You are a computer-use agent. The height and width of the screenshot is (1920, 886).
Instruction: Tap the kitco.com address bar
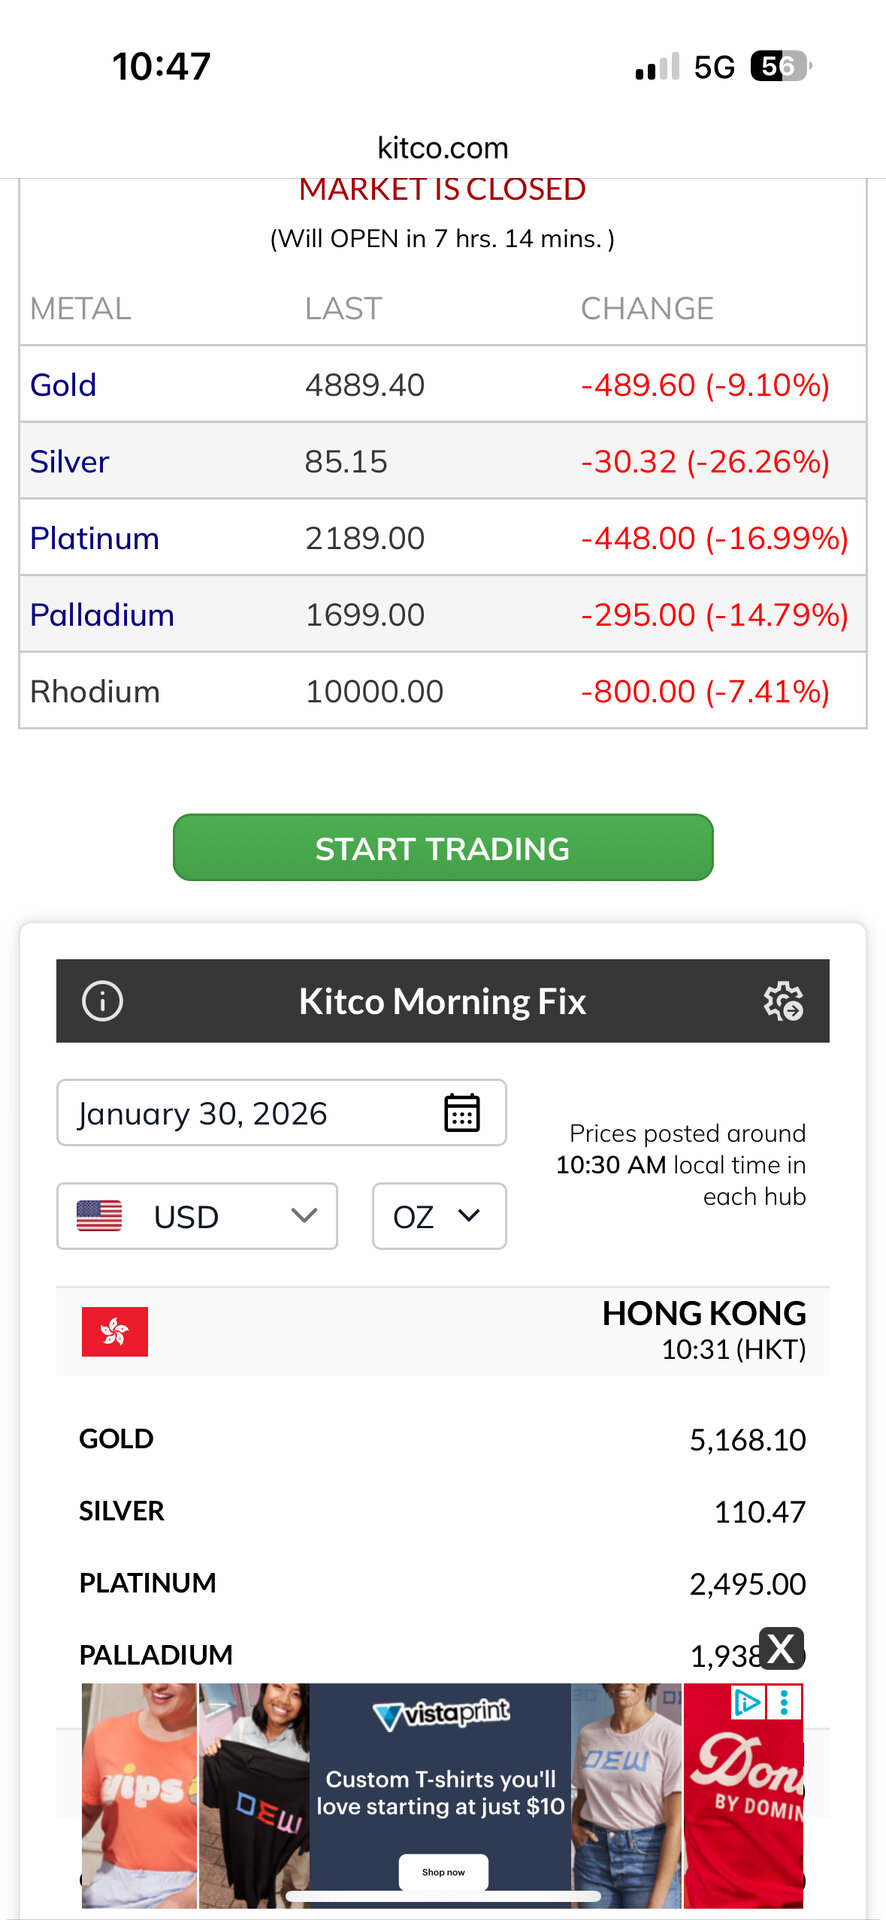(443, 148)
